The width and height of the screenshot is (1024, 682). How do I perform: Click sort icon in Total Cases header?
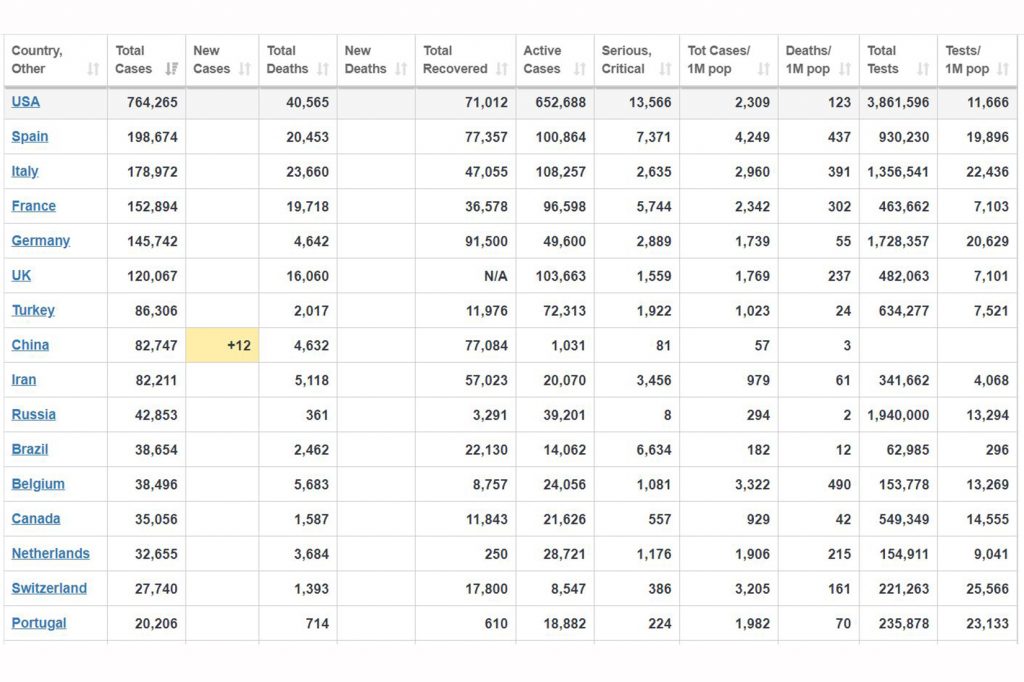pos(171,69)
